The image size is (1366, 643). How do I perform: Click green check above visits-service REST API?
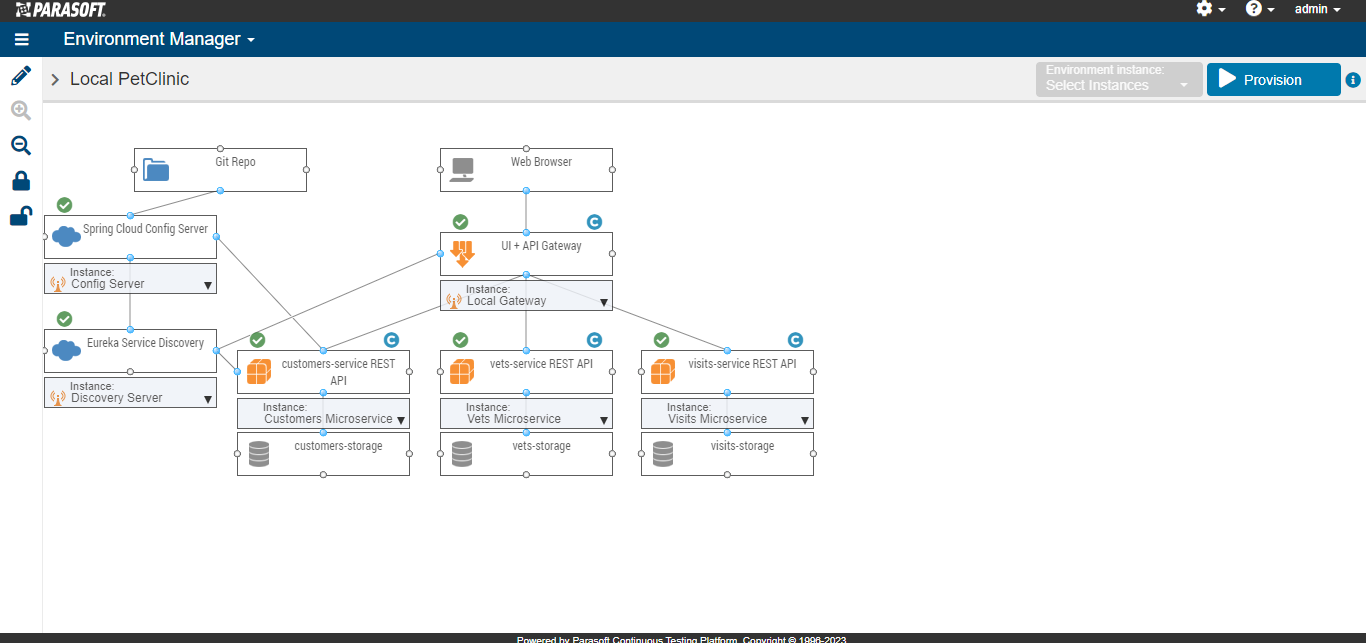pyautogui.click(x=662, y=340)
